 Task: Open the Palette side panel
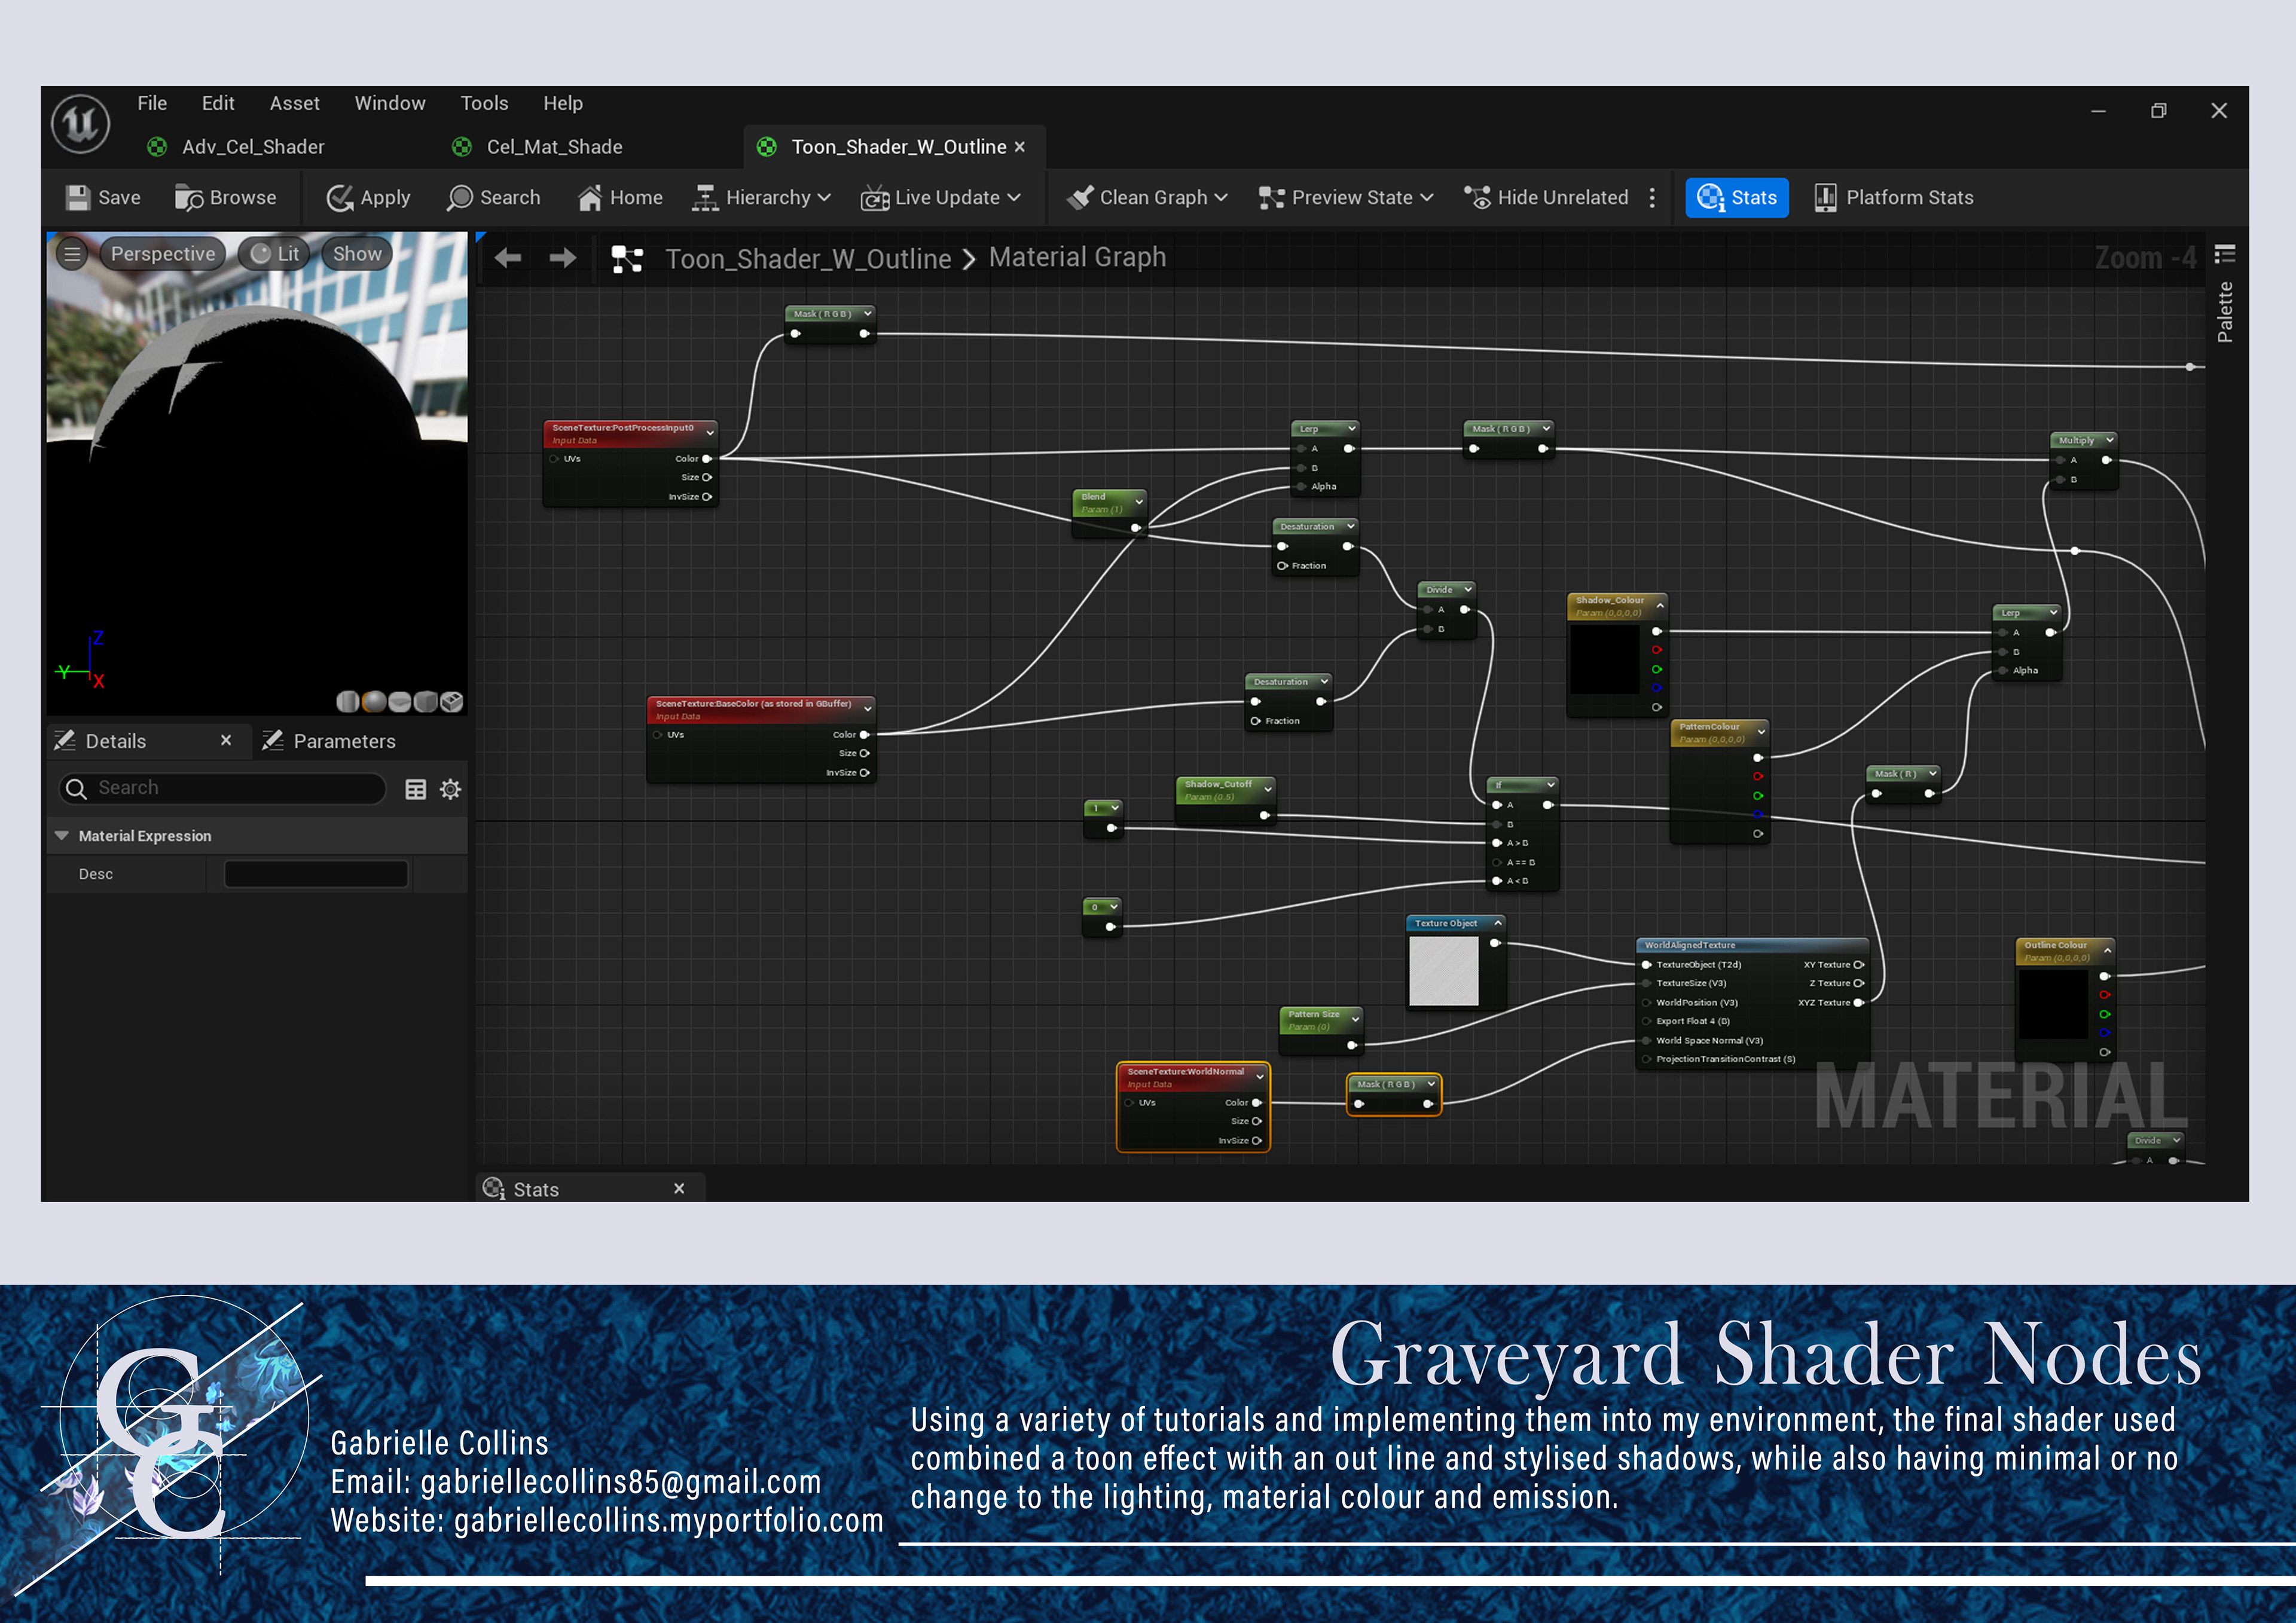pos(2224,313)
